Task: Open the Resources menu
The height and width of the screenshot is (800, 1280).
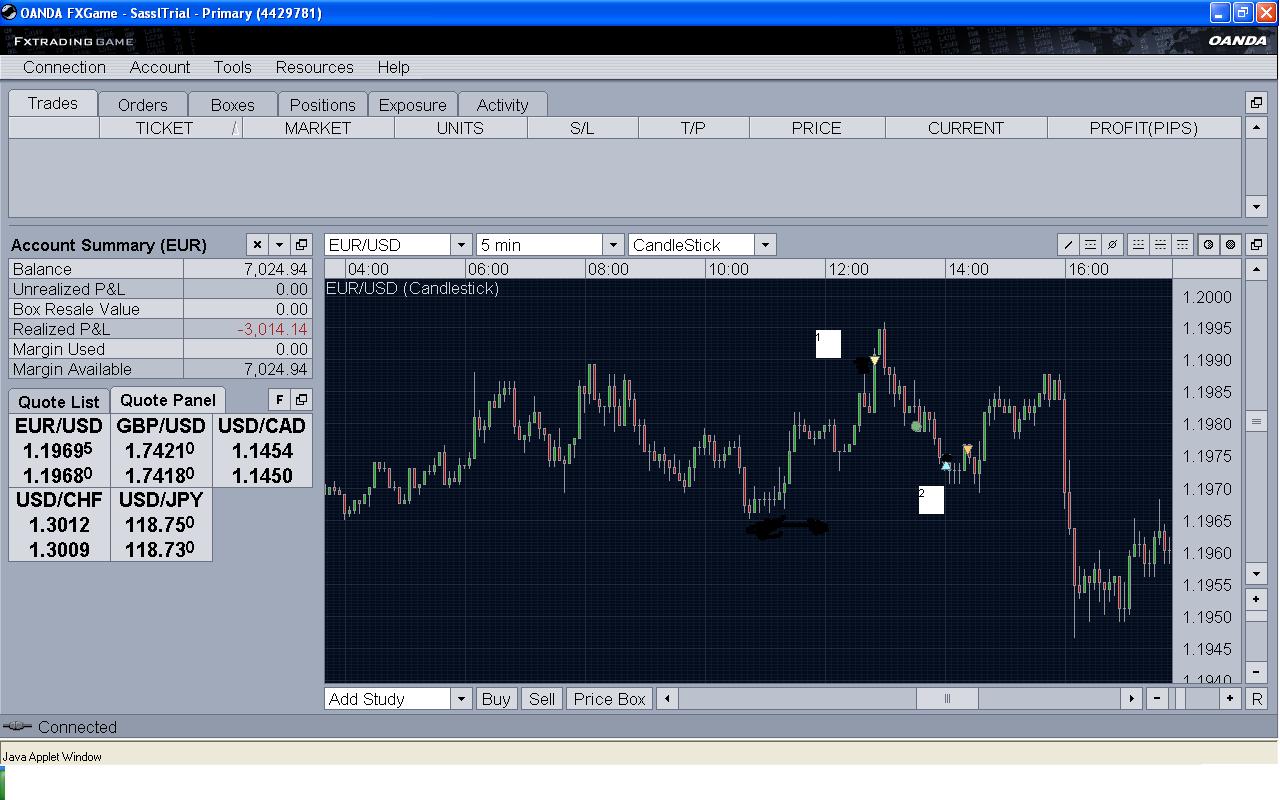Action: coord(315,67)
